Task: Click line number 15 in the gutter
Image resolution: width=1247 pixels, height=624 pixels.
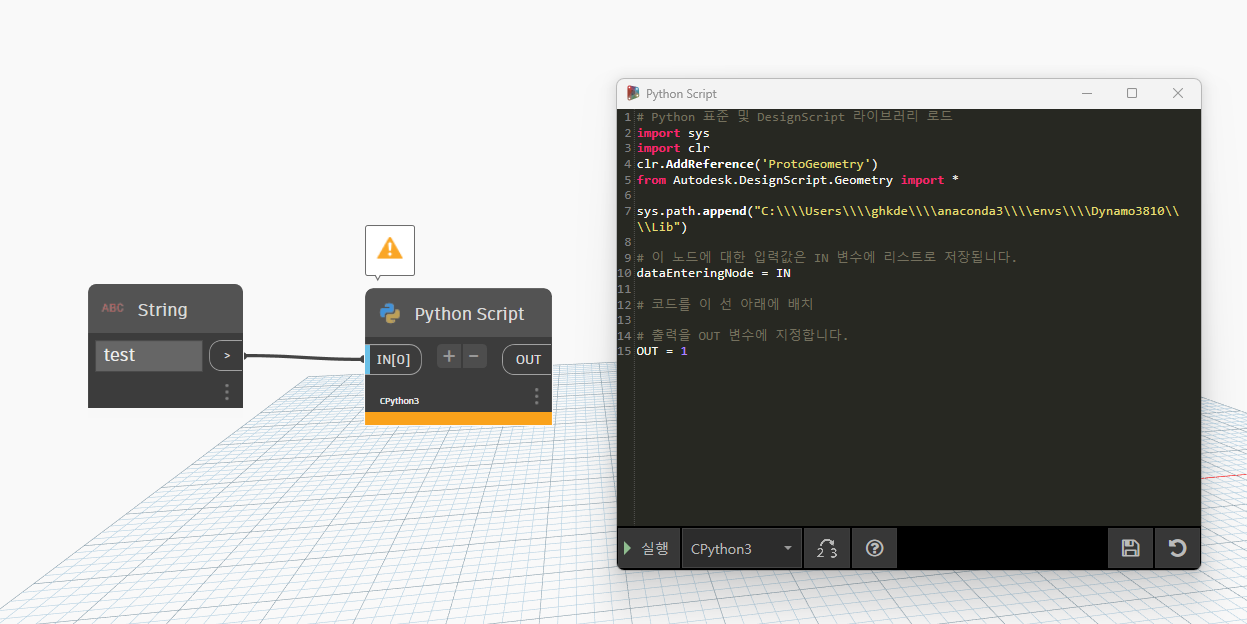Action: (x=625, y=351)
